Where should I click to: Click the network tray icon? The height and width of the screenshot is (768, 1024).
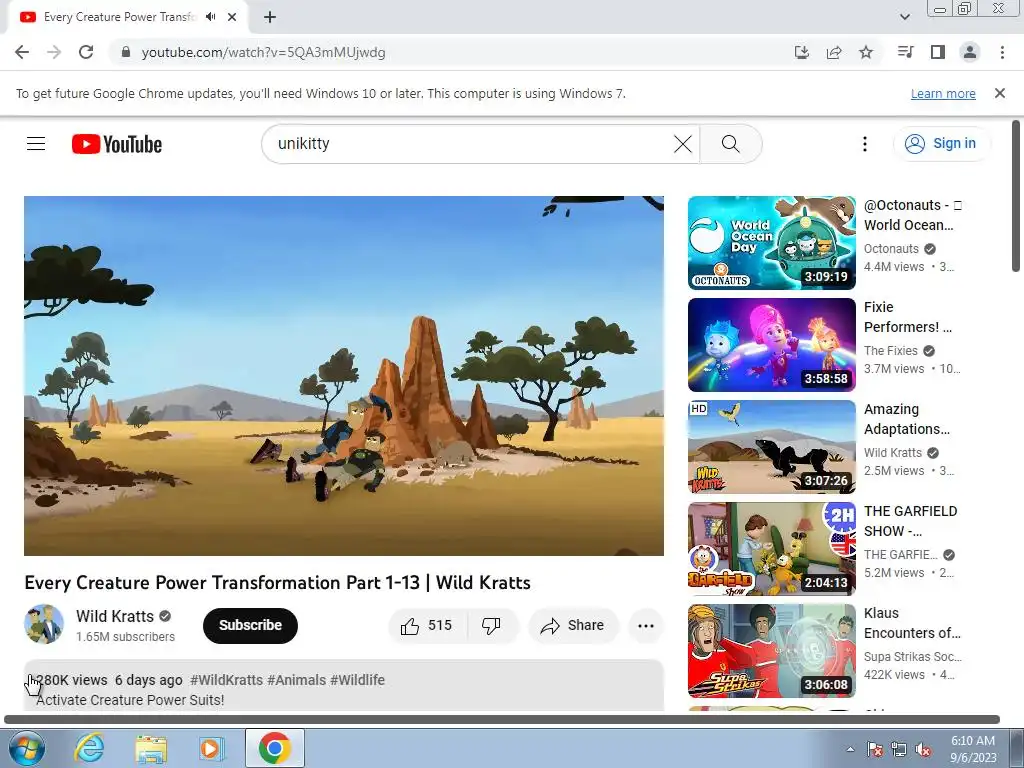pyautogui.click(x=899, y=749)
